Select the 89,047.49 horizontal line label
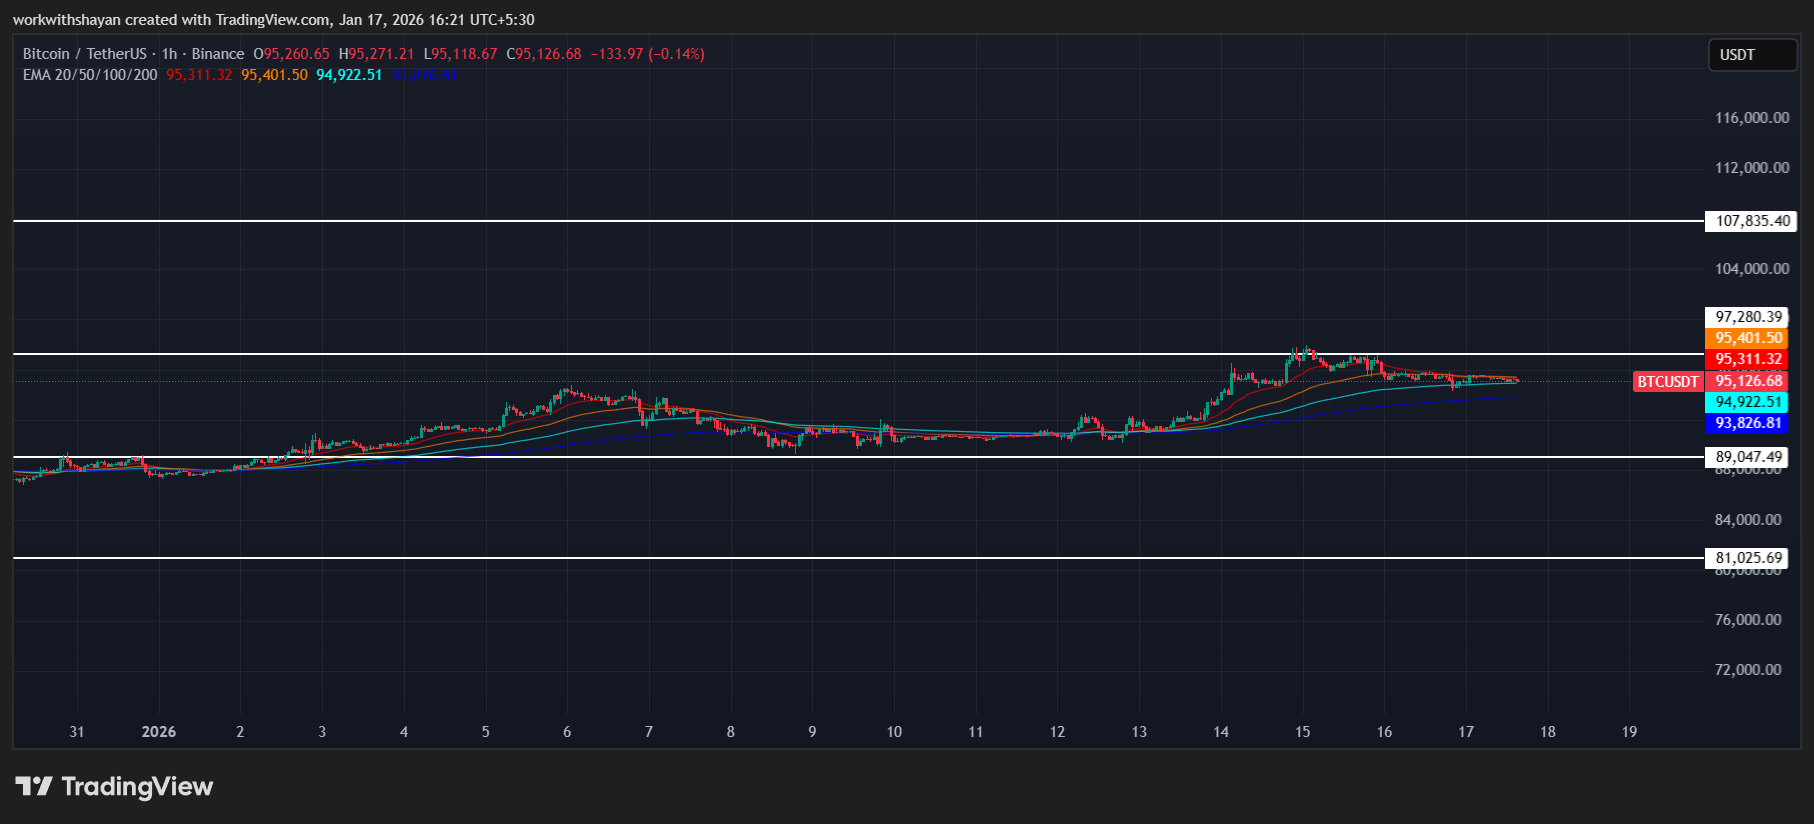This screenshot has height=824, width=1814. [1748, 457]
